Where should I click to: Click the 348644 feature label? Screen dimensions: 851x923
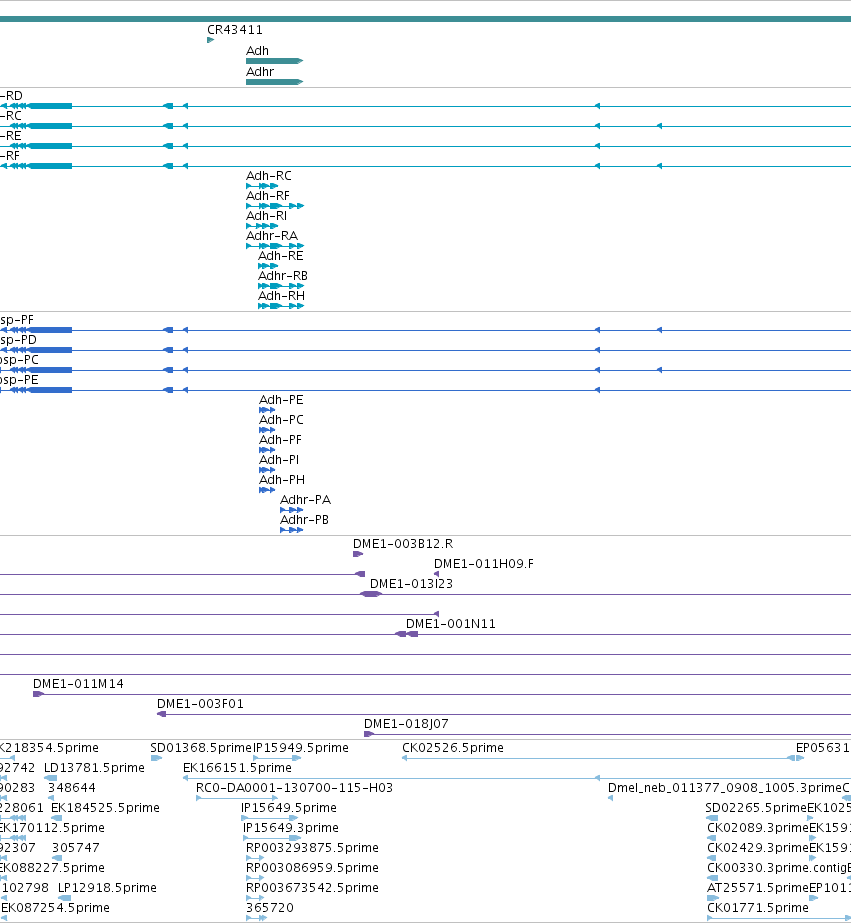click(x=72, y=788)
